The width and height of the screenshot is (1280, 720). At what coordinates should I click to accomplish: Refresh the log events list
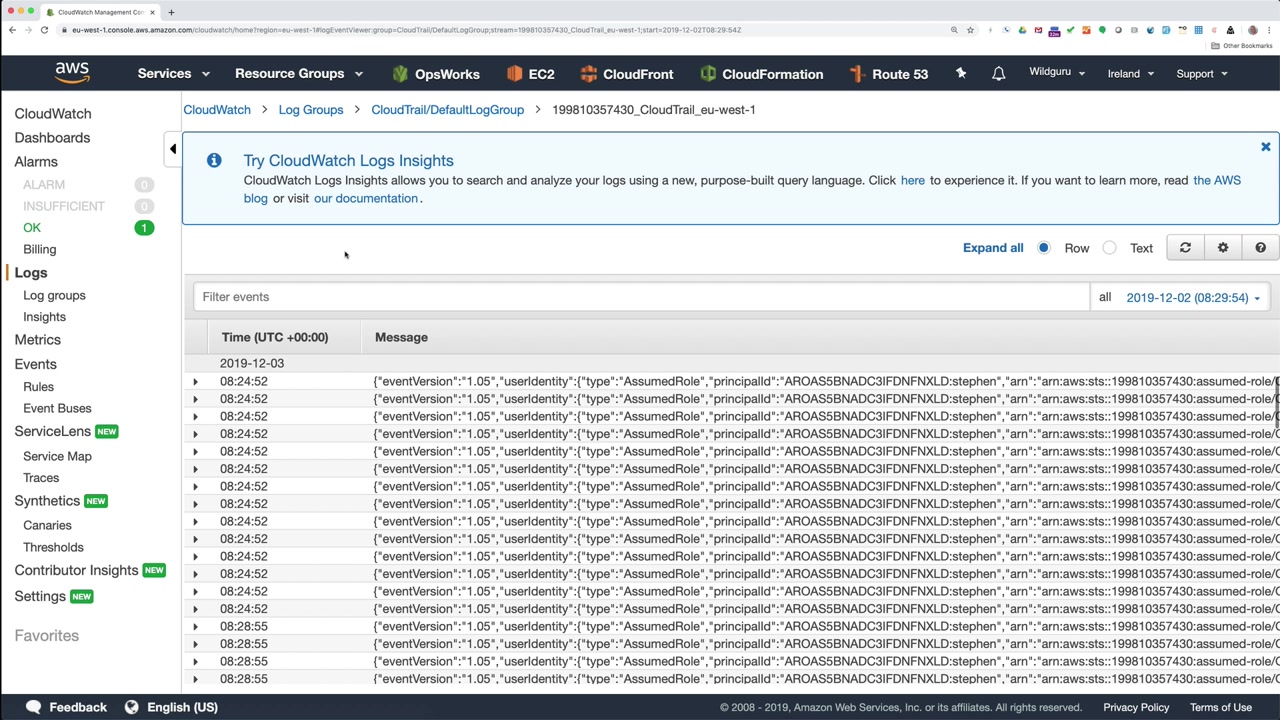click(x=1185, y=248)
